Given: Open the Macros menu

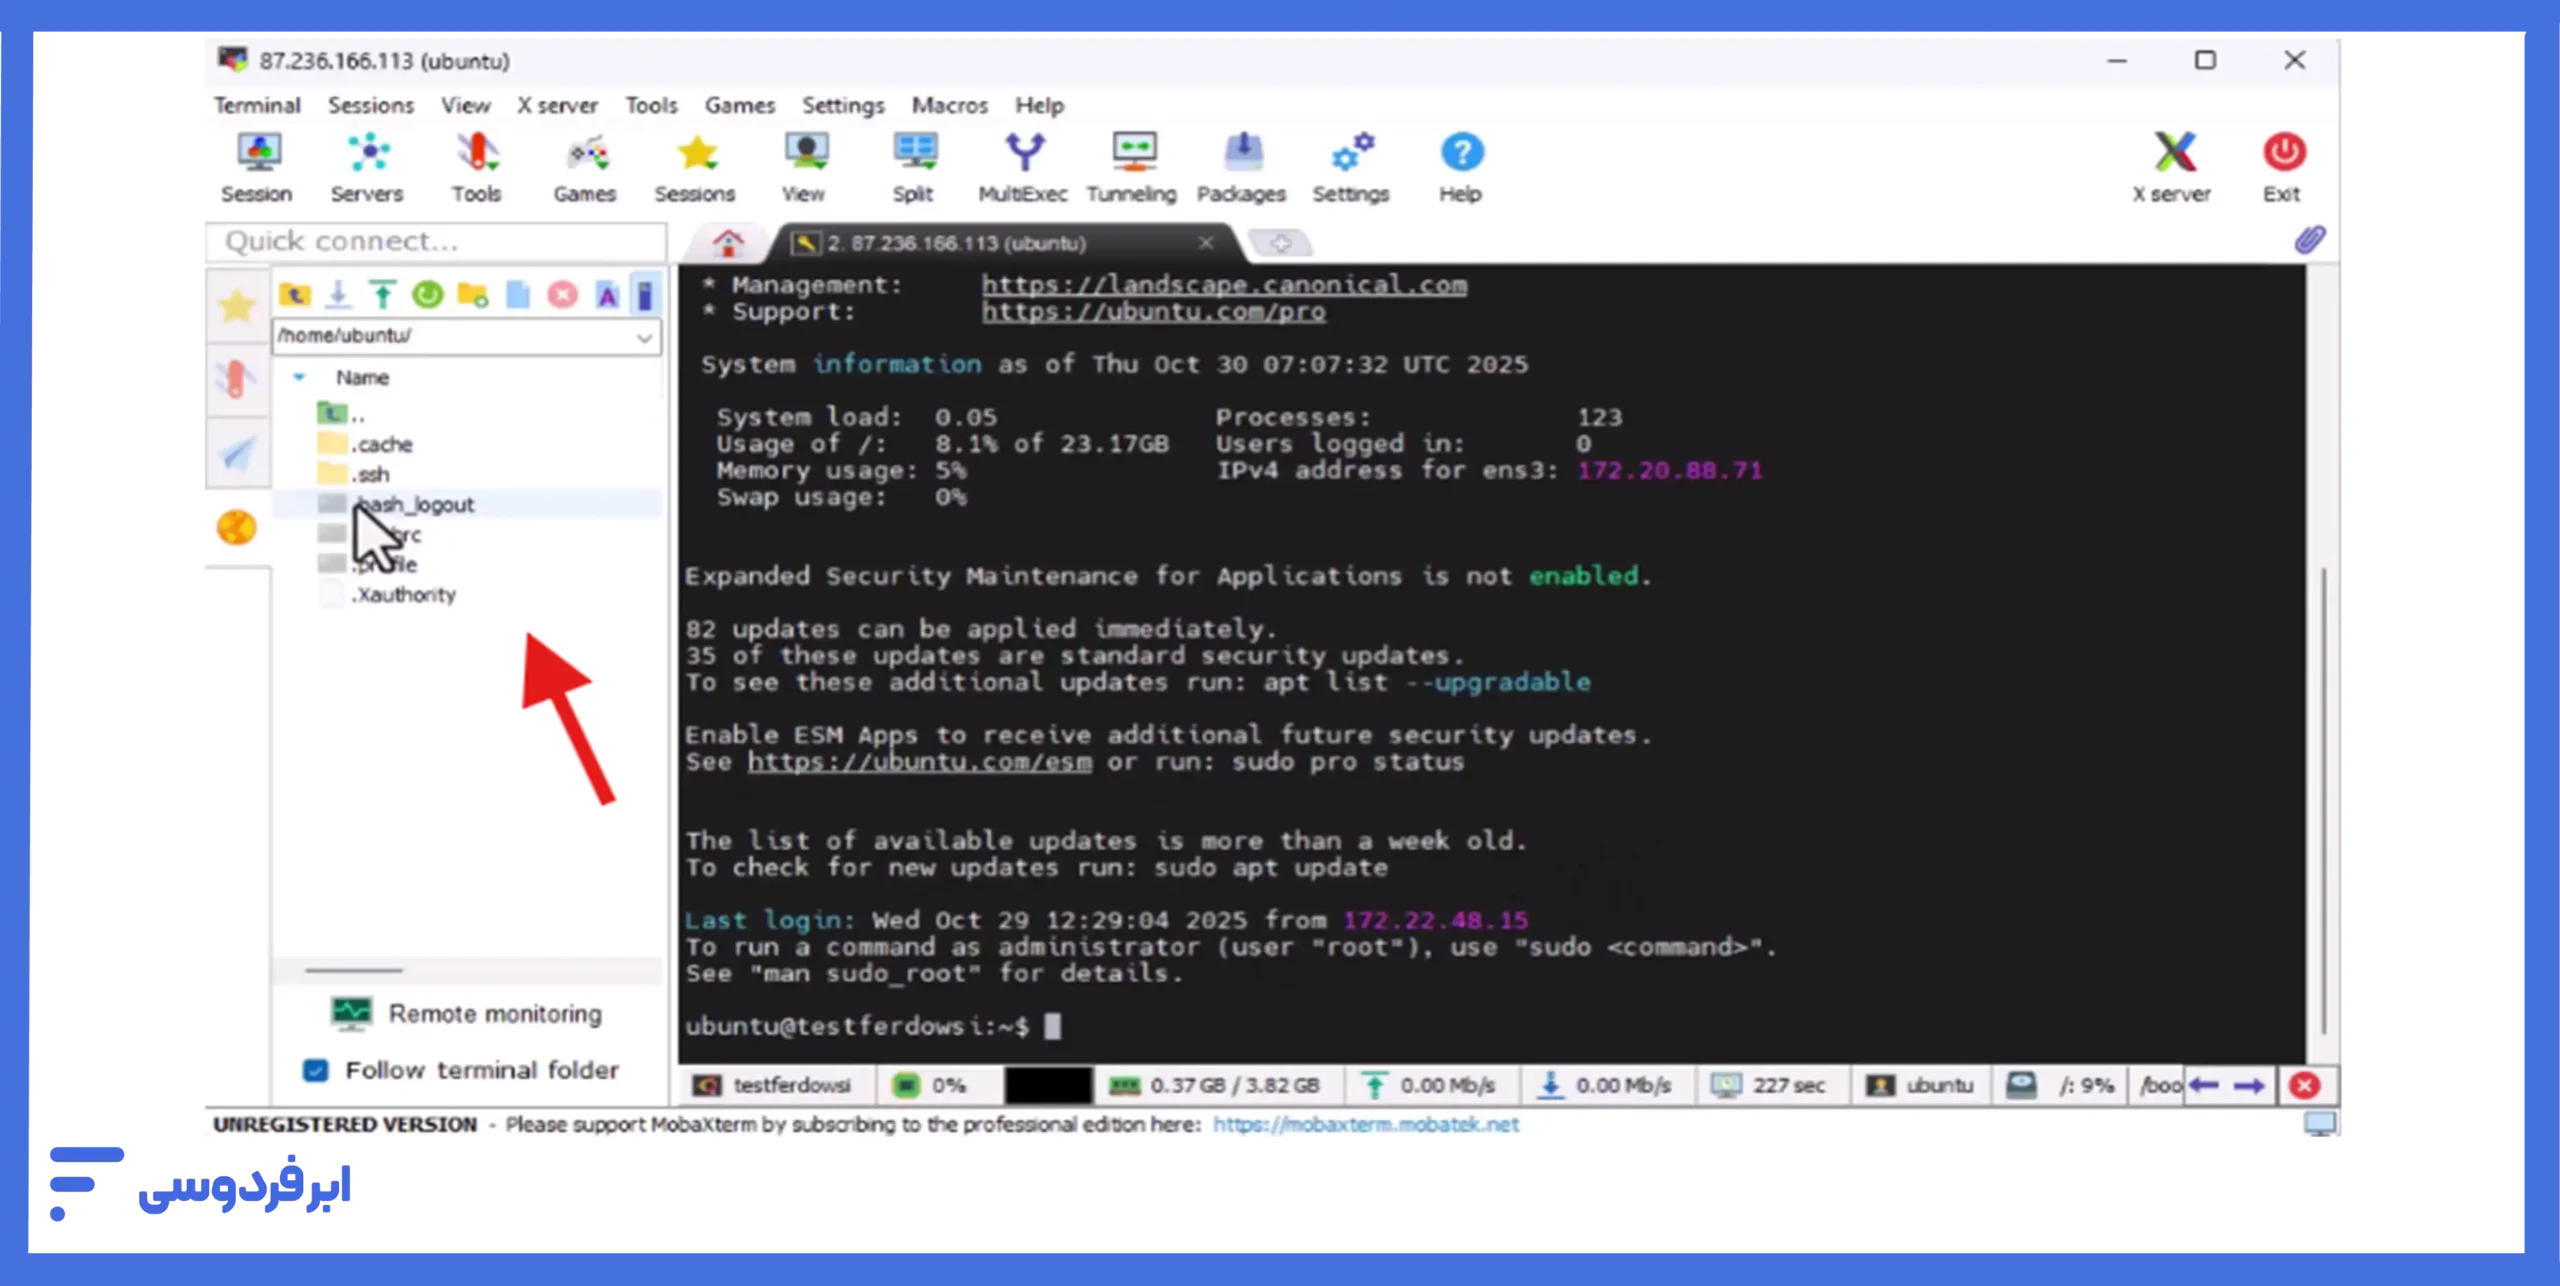Looking at the screenshot, I should pyautogui.click(x=949, y=105).
